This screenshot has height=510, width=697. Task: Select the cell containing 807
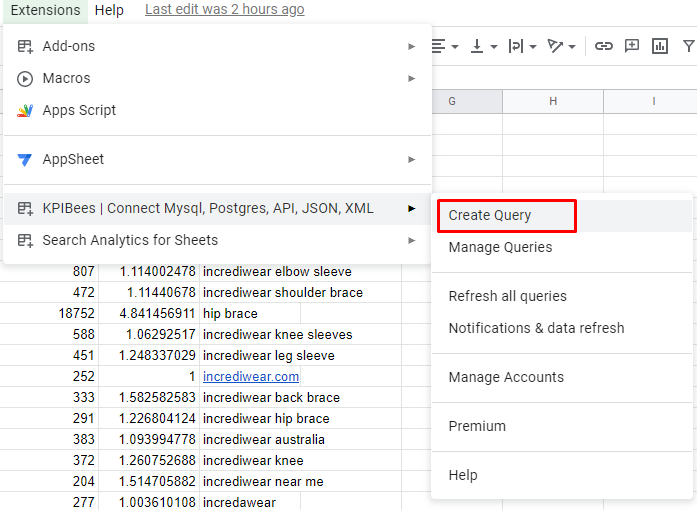point(49,271)
